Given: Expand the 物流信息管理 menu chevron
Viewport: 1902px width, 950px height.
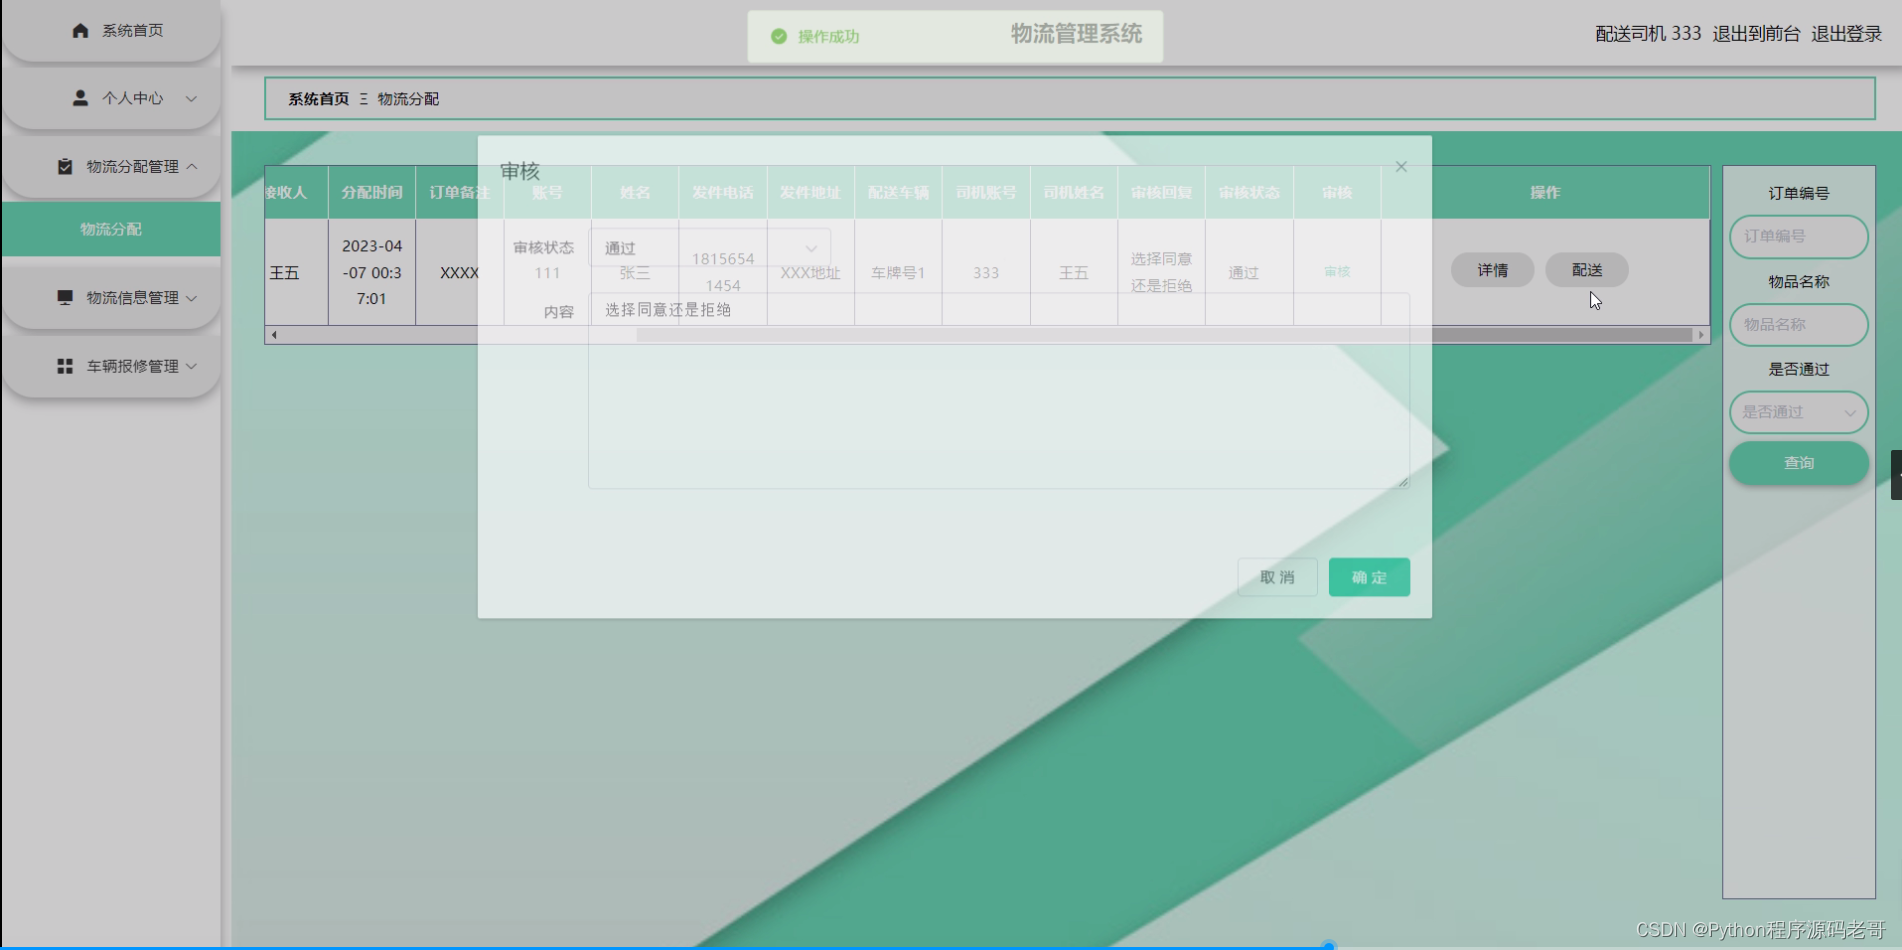Looking at the screenshot, I should (x=191, y=298).
